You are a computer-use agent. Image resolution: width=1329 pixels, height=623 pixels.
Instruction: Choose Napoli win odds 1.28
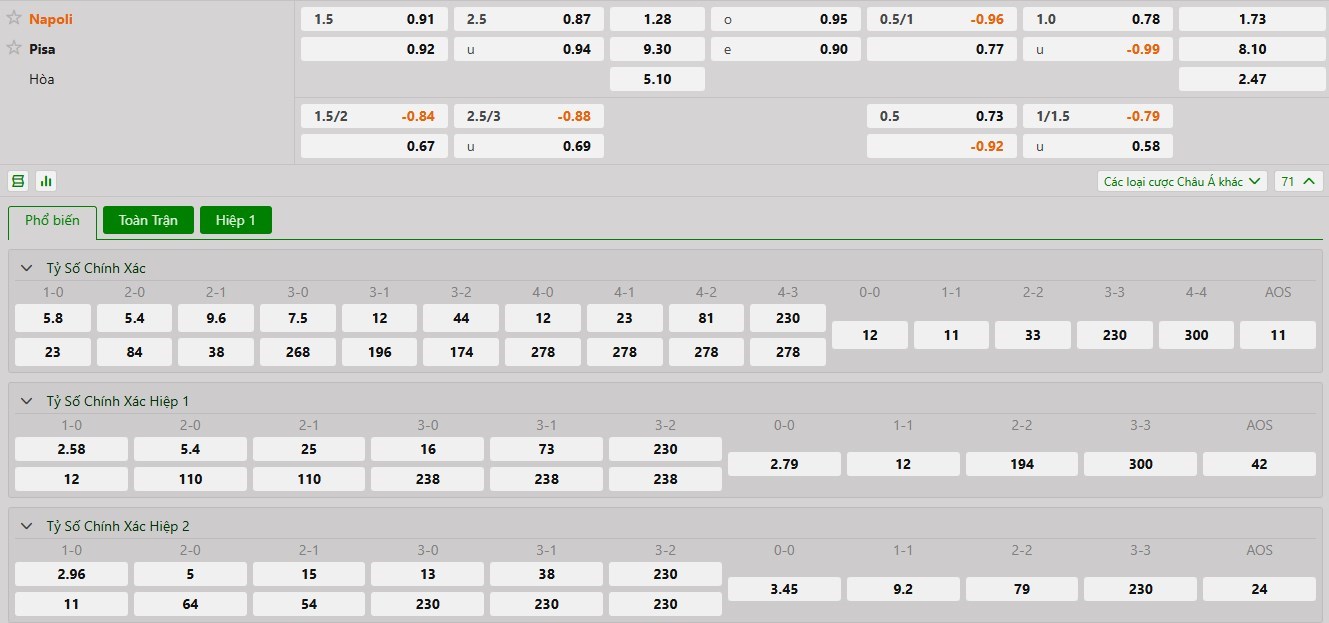pyautogui.click(x=657, y=19)
